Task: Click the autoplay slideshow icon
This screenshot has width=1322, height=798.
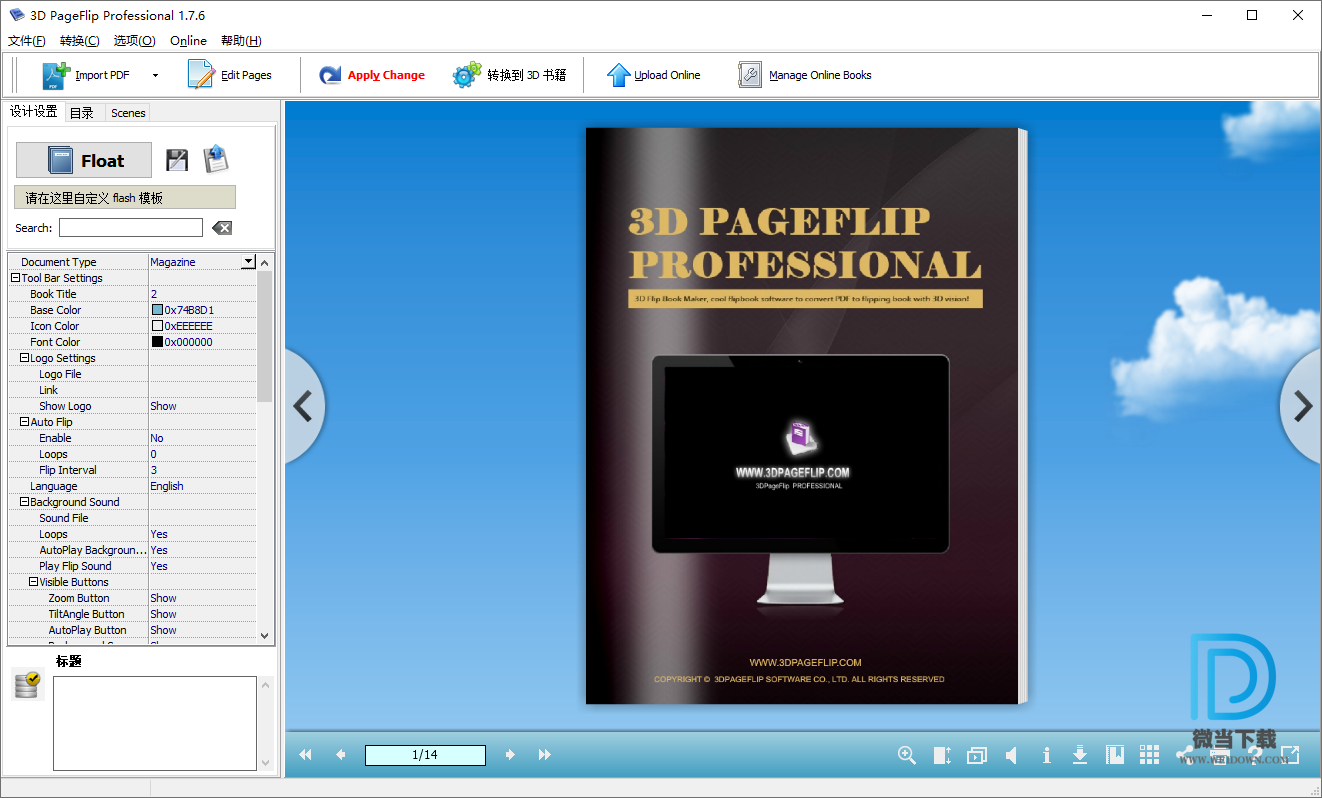Action: (x=977, y=755)
